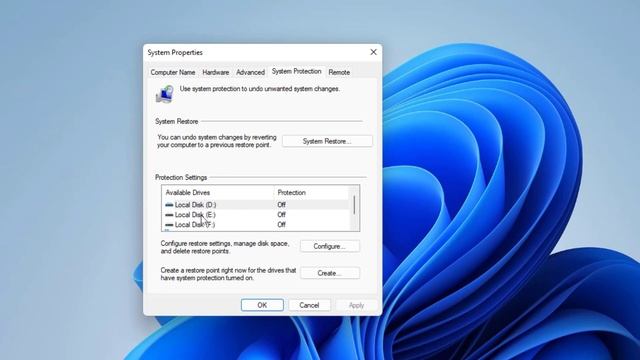The height and width of the screenshot is (360, 640).
Task: Click the drive icon beside Local Disk (D:)
Action: coord(169,205)
